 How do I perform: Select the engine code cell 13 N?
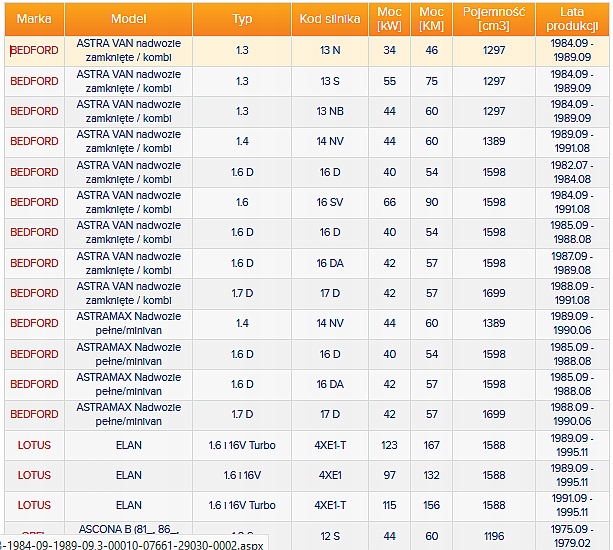tap(330, 50)
